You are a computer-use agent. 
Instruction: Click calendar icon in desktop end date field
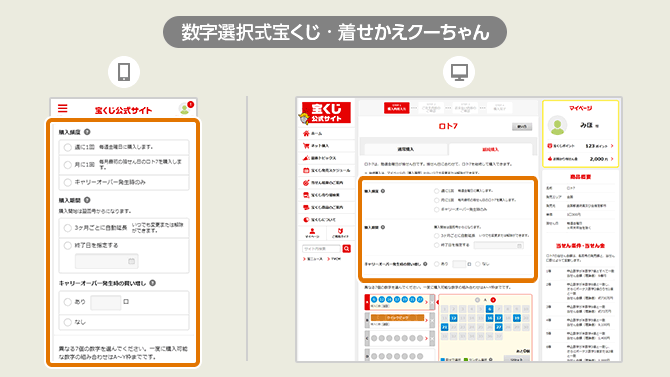pos(520,245)
